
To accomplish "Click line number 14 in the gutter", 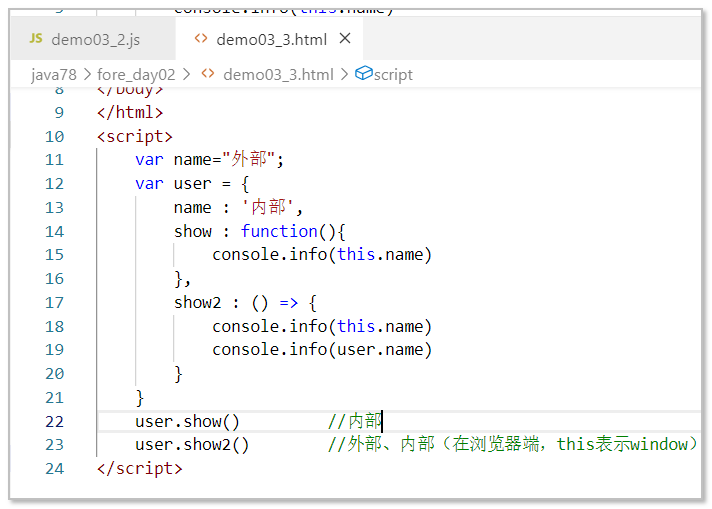I will tap(54, 232).
